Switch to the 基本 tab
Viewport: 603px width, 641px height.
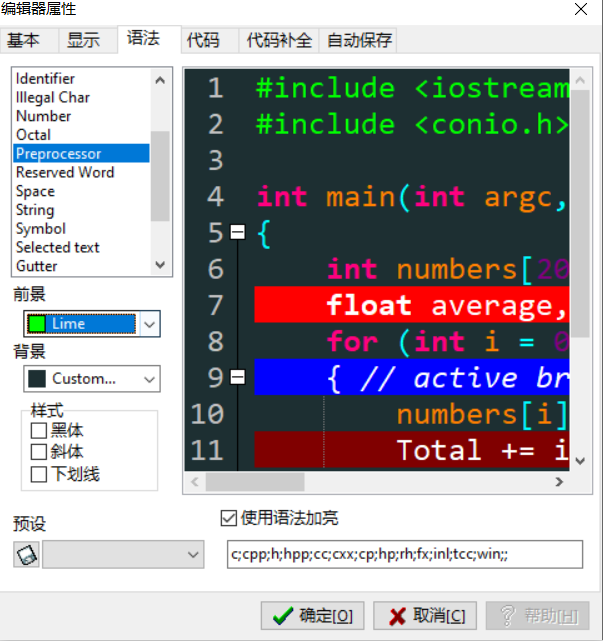pos(29,40)
